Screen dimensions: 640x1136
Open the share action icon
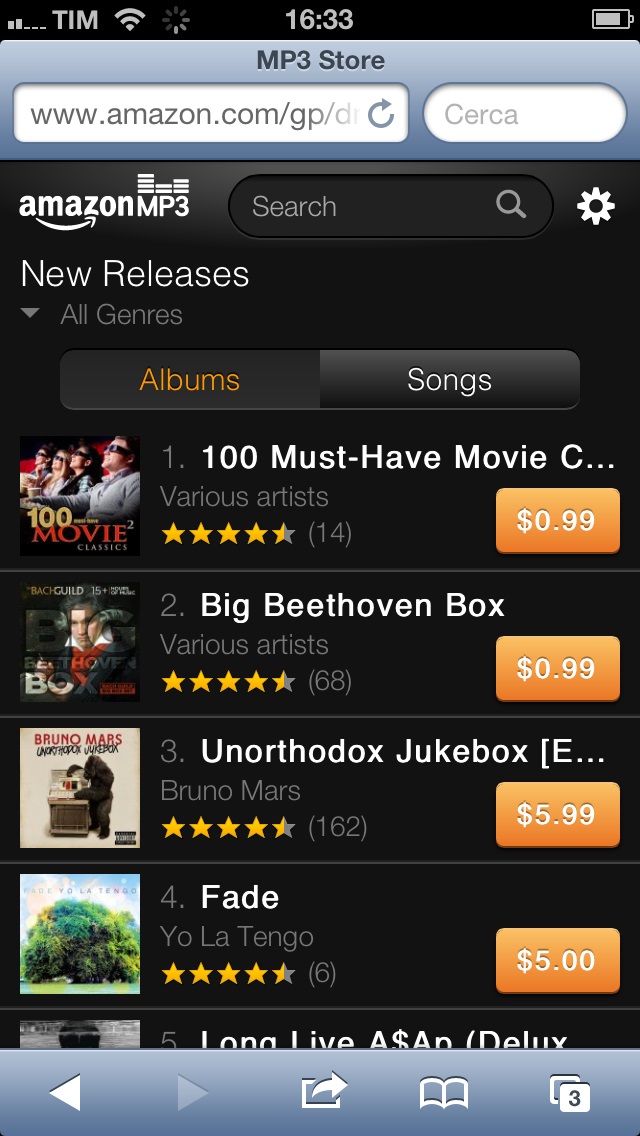[x=324, y=1090]
